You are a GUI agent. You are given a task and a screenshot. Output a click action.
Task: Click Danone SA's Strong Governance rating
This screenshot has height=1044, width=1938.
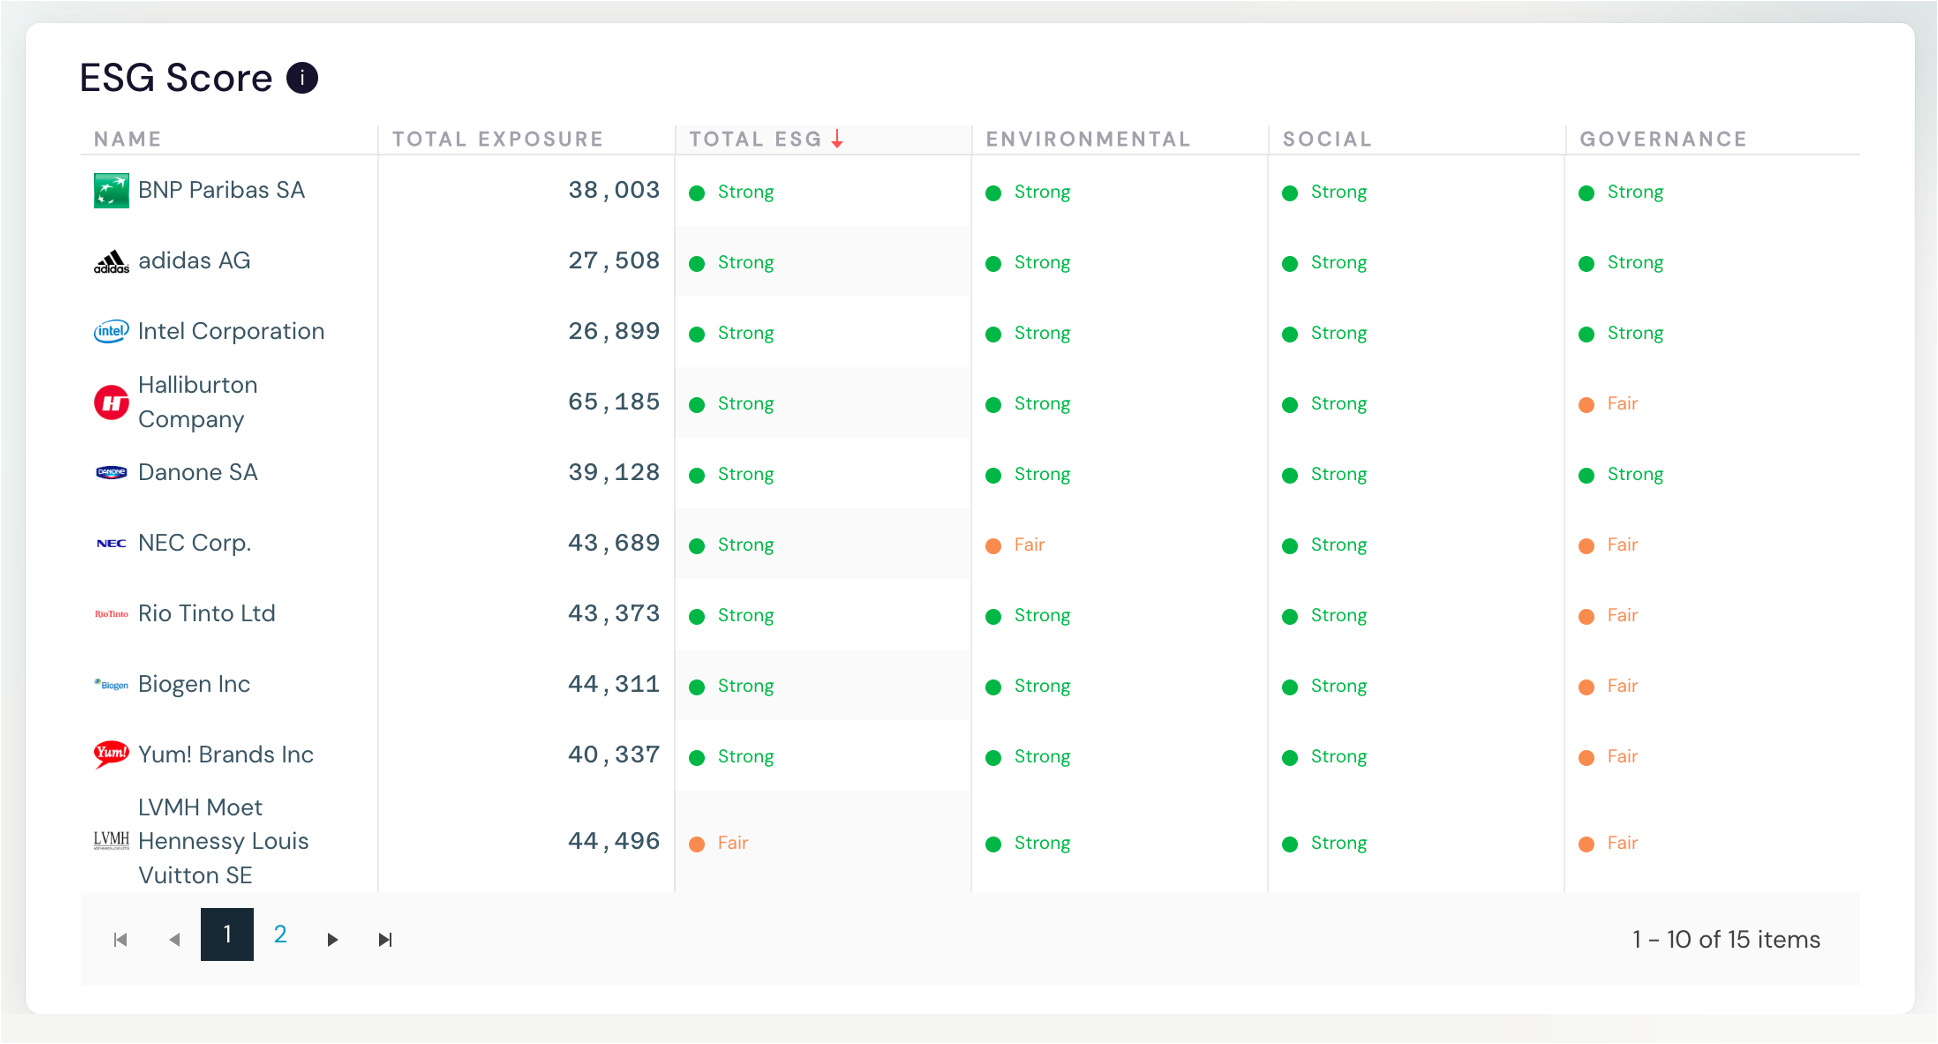pos(1621,474)
